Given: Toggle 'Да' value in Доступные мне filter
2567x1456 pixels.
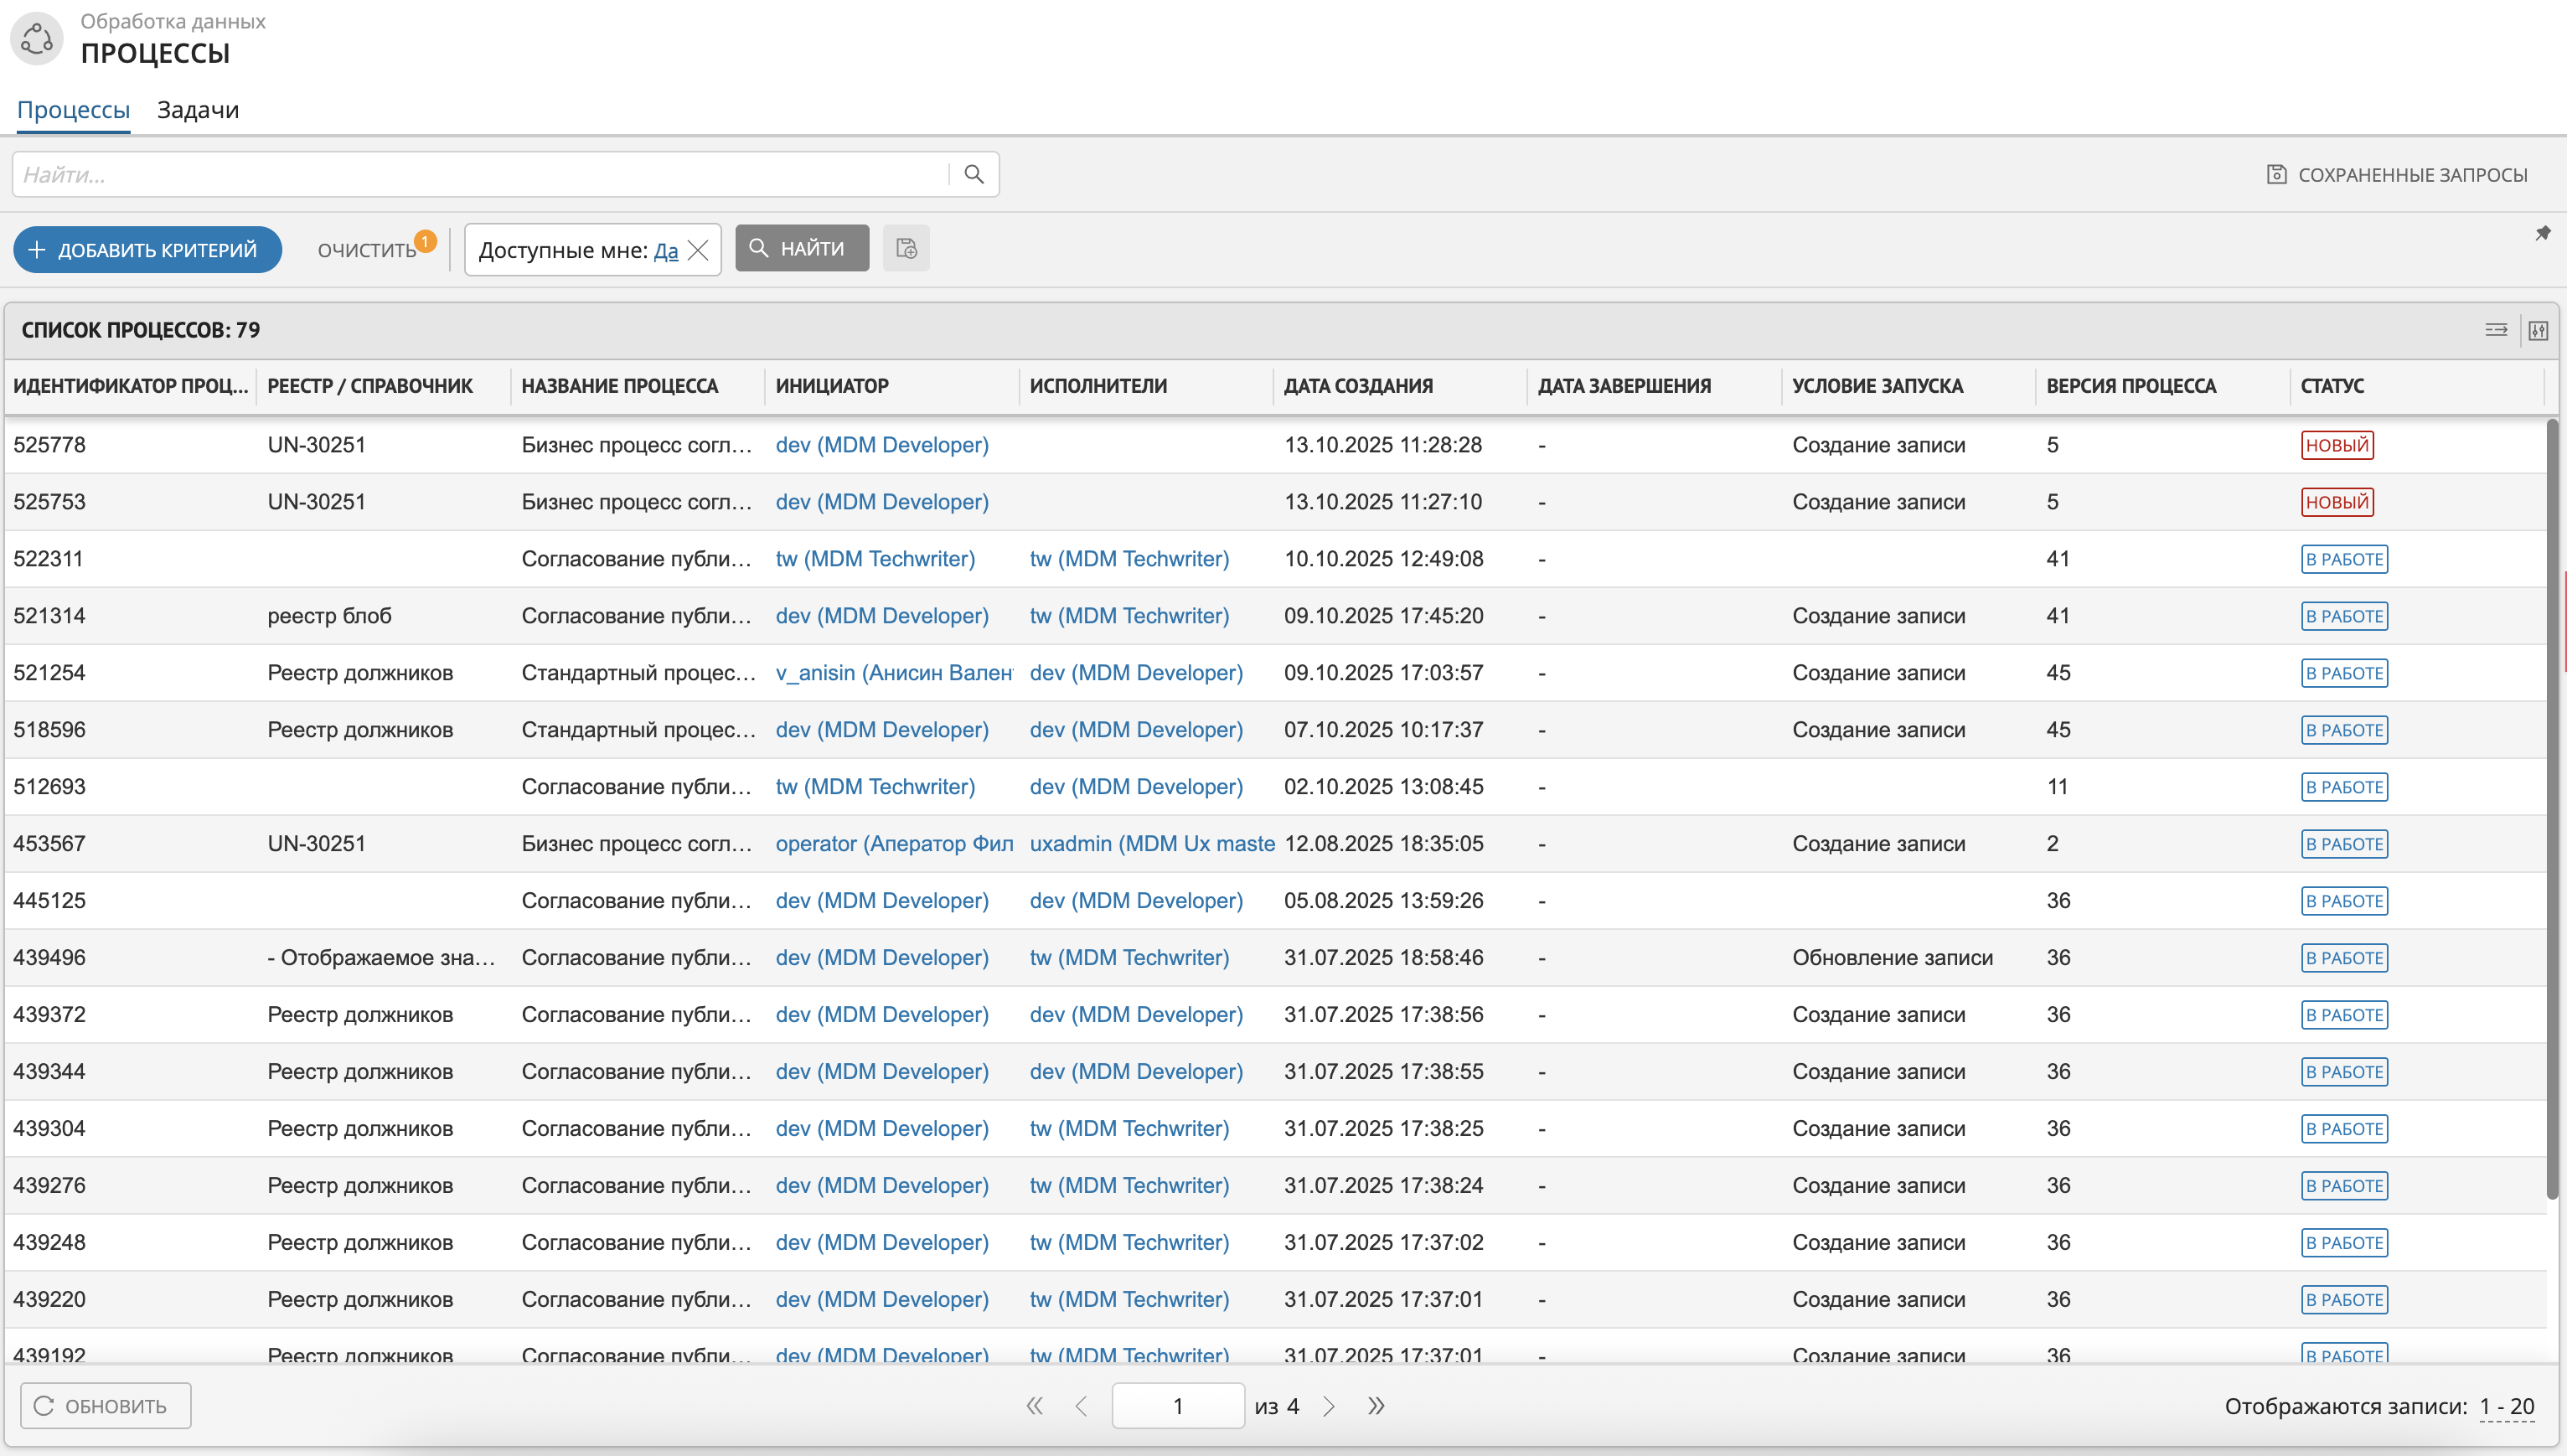Looking at the screenshot, I should coord(665,250).
